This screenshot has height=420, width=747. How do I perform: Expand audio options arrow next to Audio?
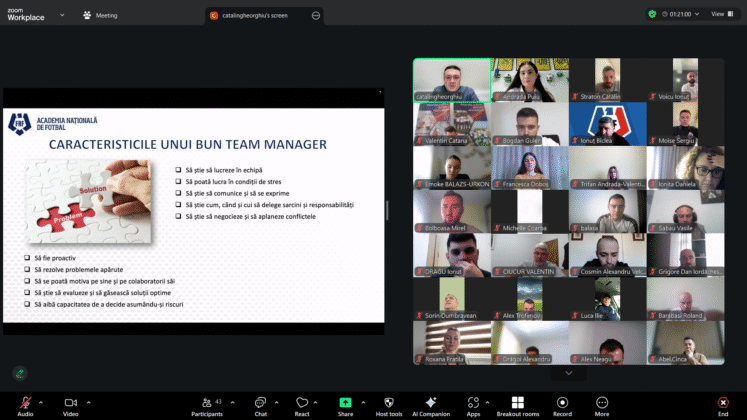[44, 399]
